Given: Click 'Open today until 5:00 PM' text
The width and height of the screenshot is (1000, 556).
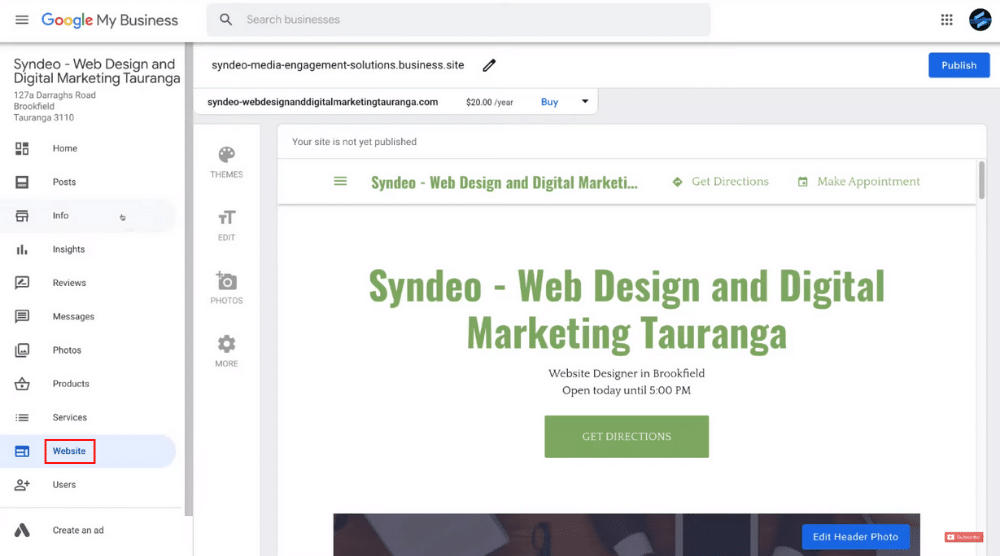Looking at the screenshot, I should pos(626,390).
